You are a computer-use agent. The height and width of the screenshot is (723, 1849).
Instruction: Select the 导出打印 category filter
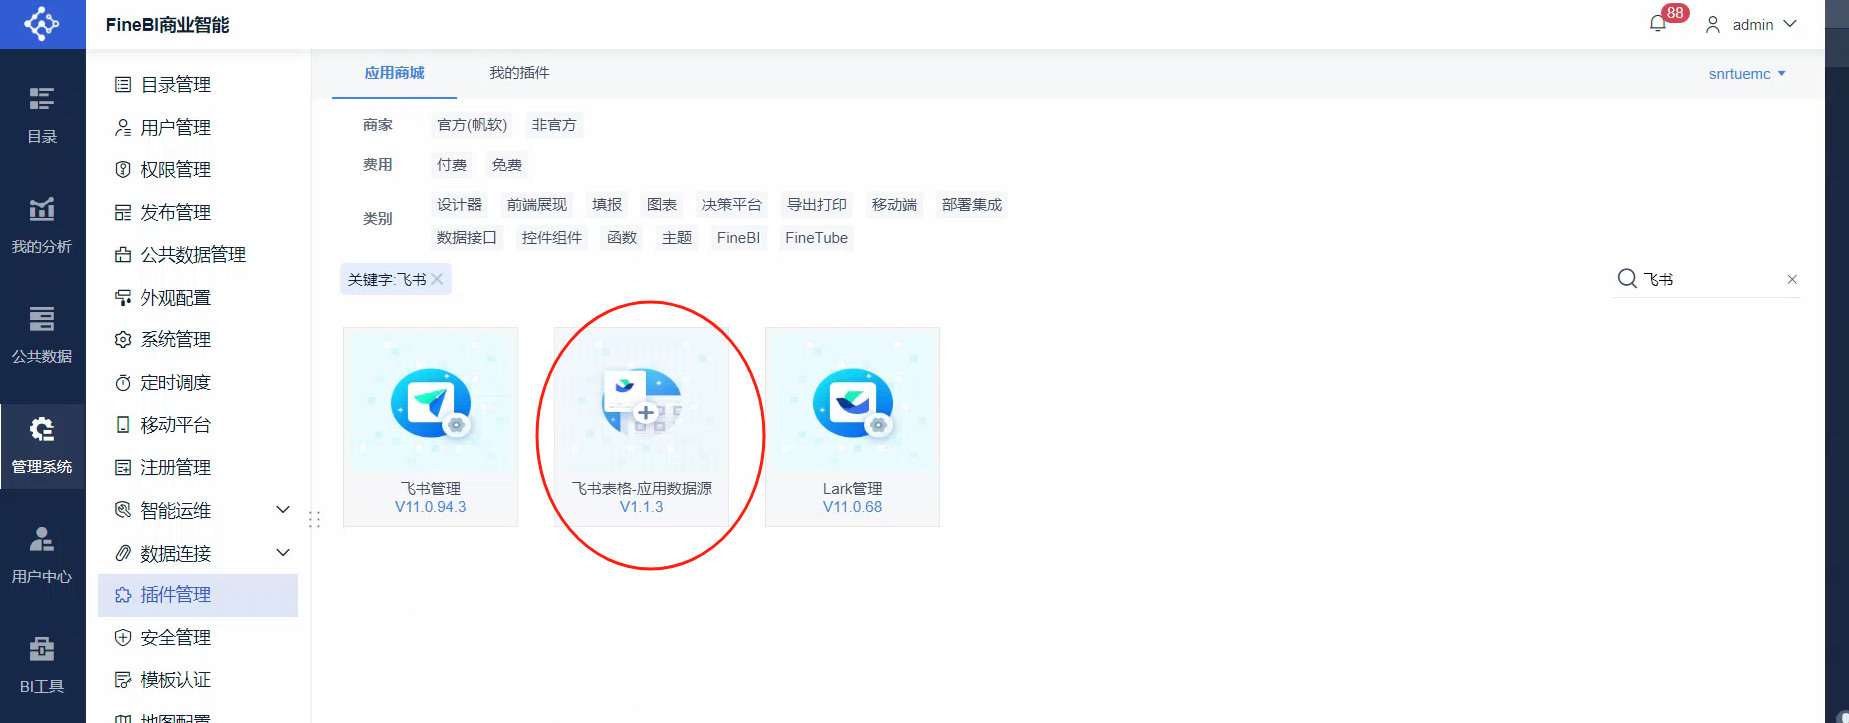(x=817, y=205)
